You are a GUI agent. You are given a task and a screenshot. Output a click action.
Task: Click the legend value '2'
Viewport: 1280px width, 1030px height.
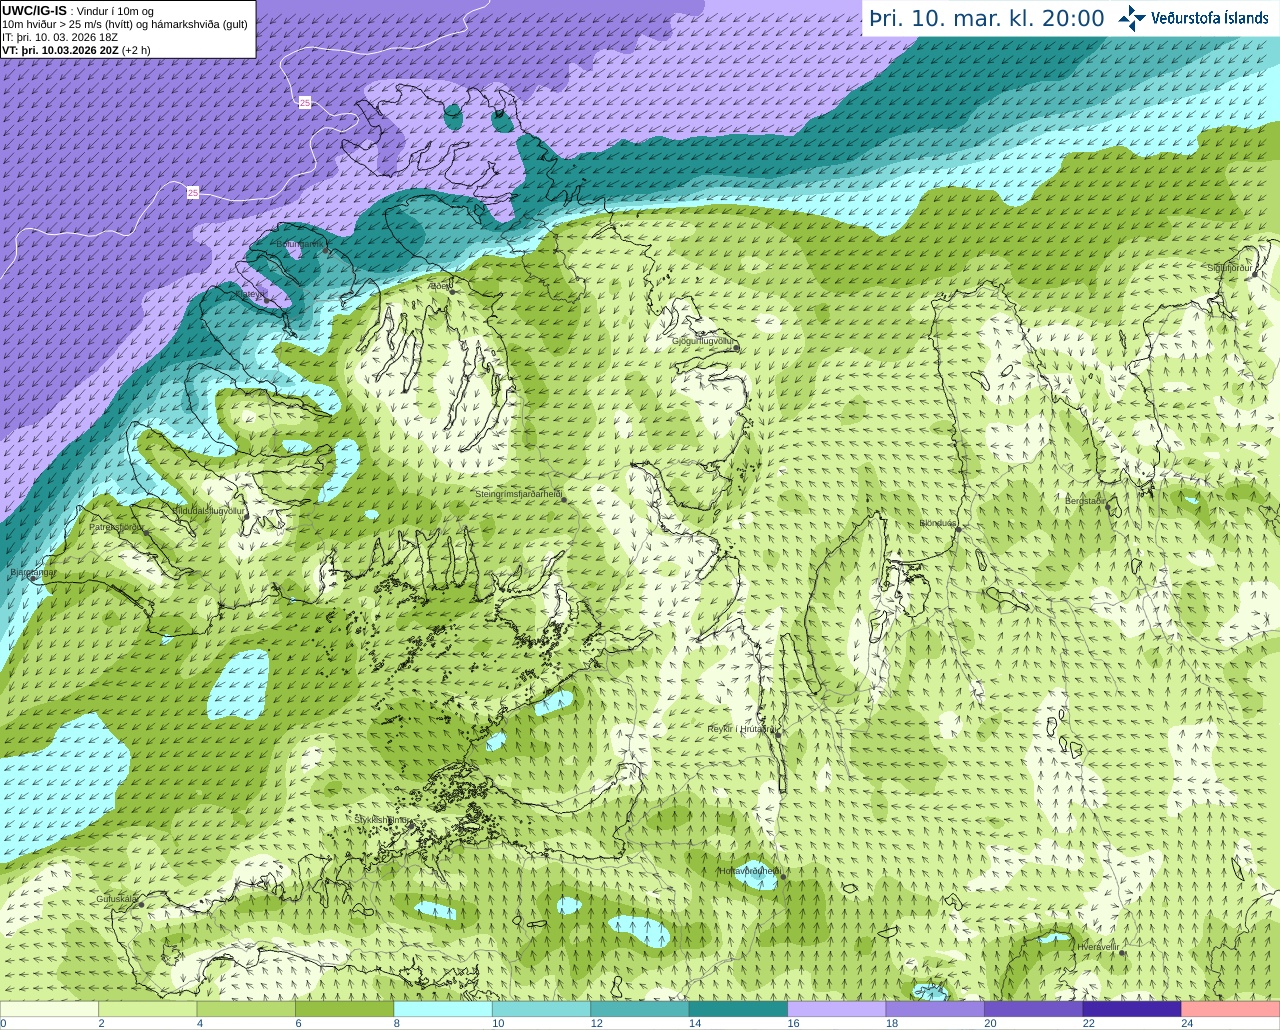[x=101, y=1023]
